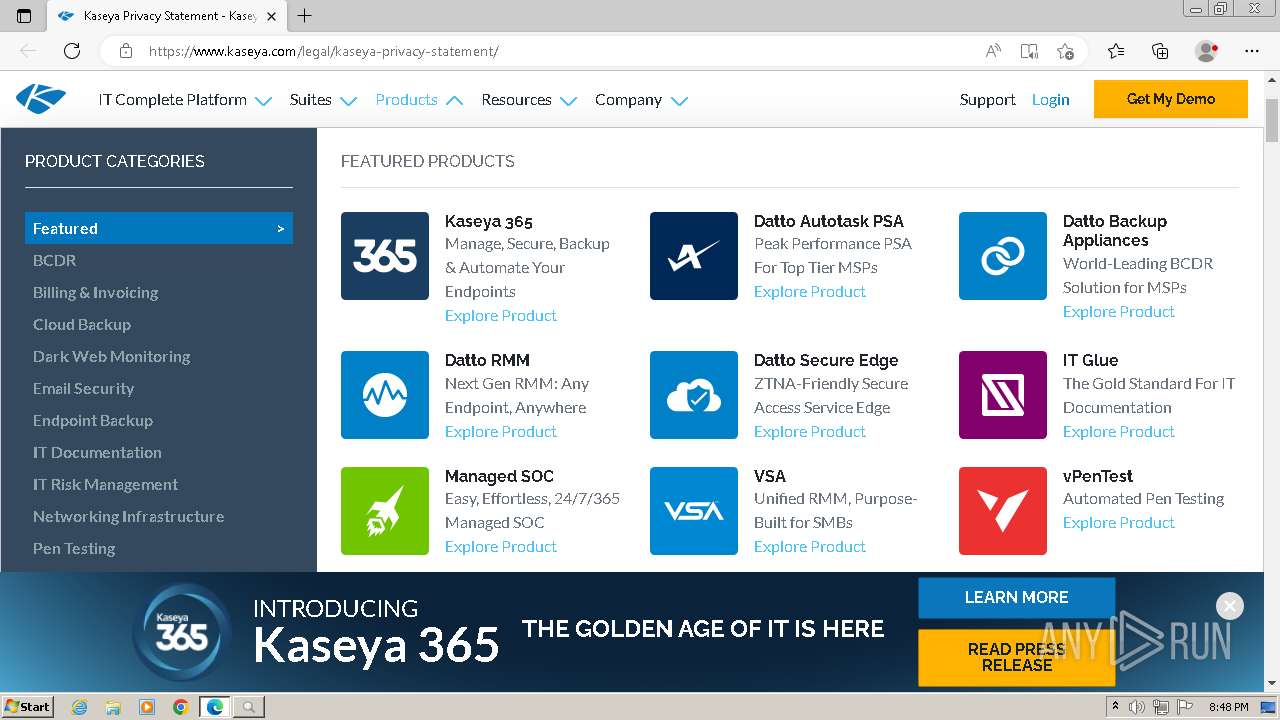Viewport: 1280px width, 720px height.
Task: Open the Kaseya 365 product icon
Action: [385, 256]
